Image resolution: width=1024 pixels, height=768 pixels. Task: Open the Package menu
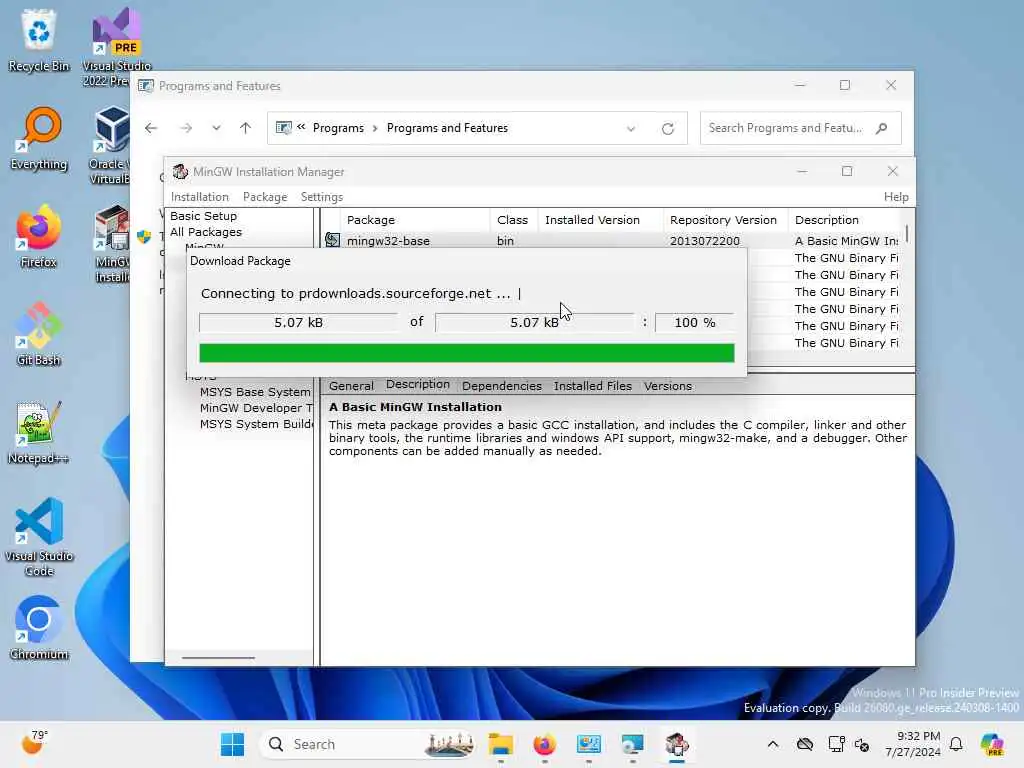coord(265,197)
